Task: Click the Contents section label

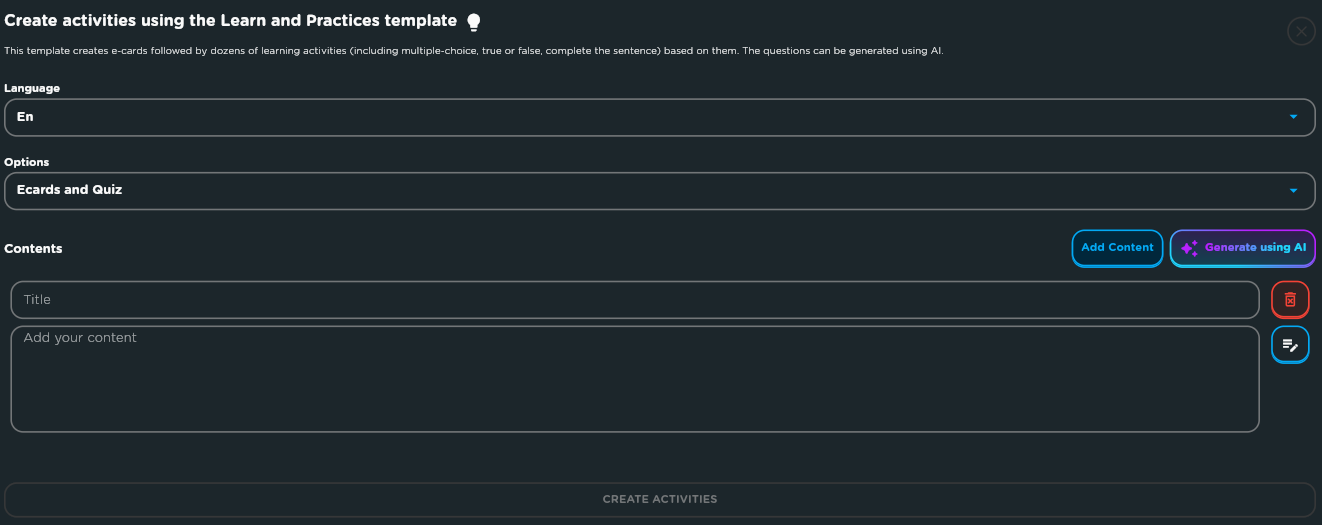Action: pos(33,249)
